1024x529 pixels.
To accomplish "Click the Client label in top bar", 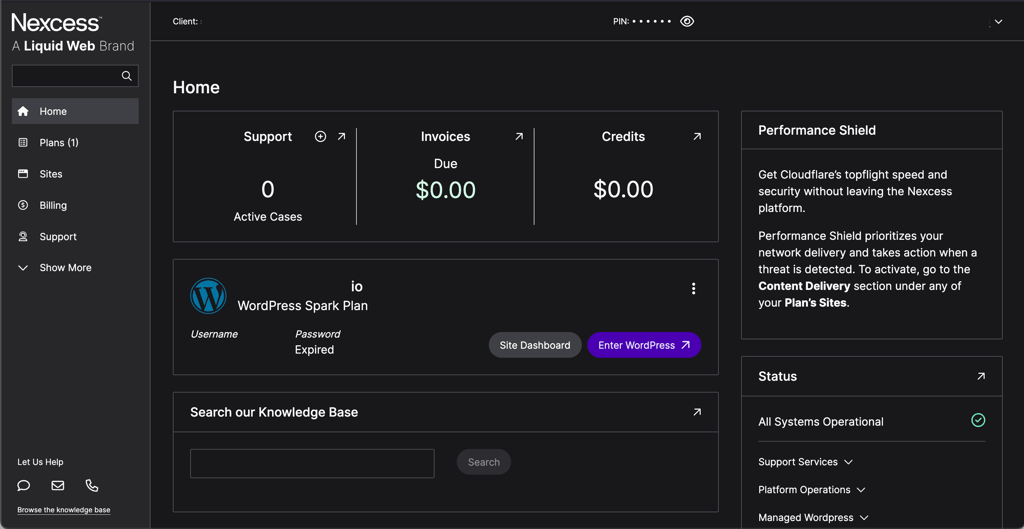I will click(x=185, y=22).
